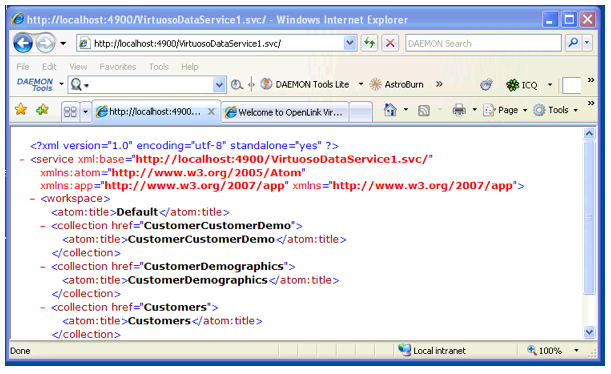Click the Favorites Center star icon
This screenshot has height=374, width=611.
click(21, 109)
